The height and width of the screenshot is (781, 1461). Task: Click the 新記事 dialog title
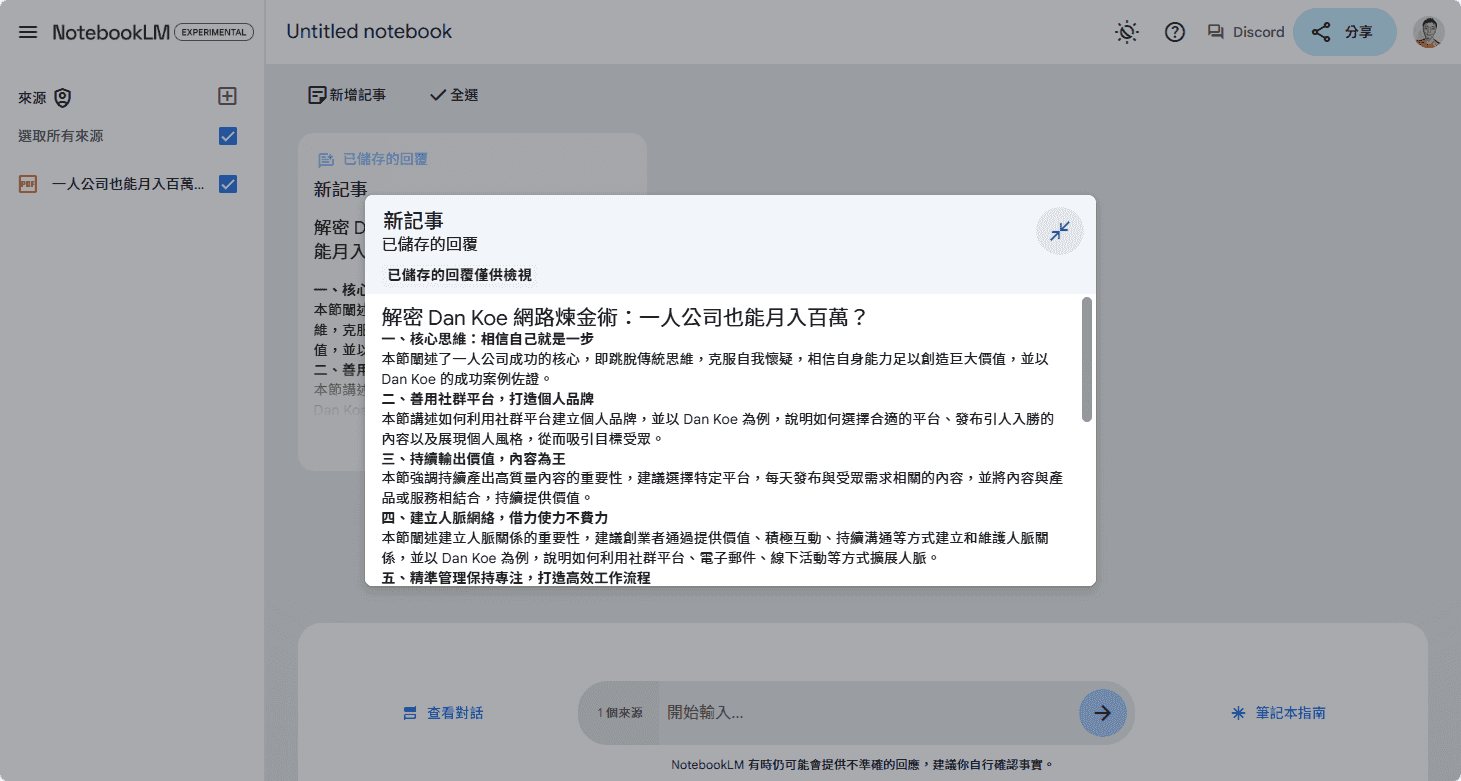point(413,221)
